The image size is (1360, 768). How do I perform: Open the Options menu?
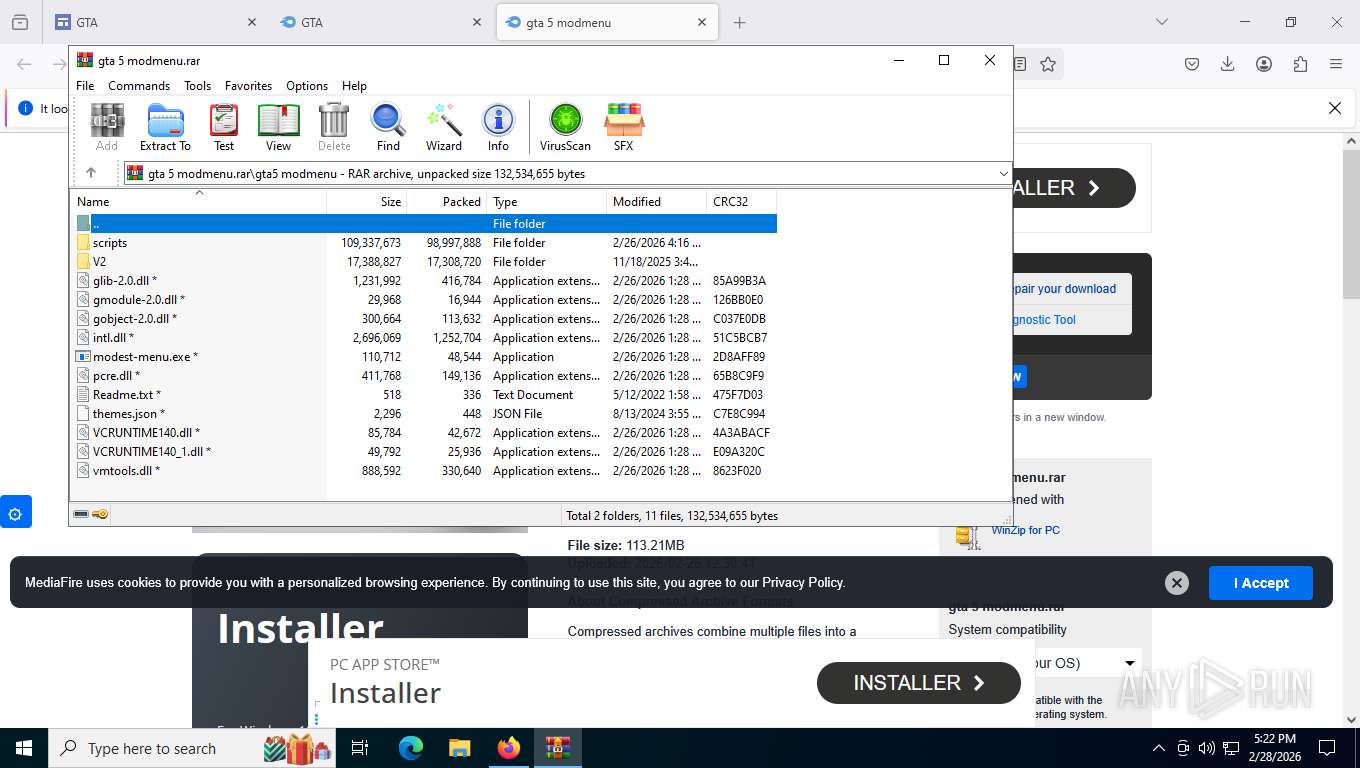[307, 86]
